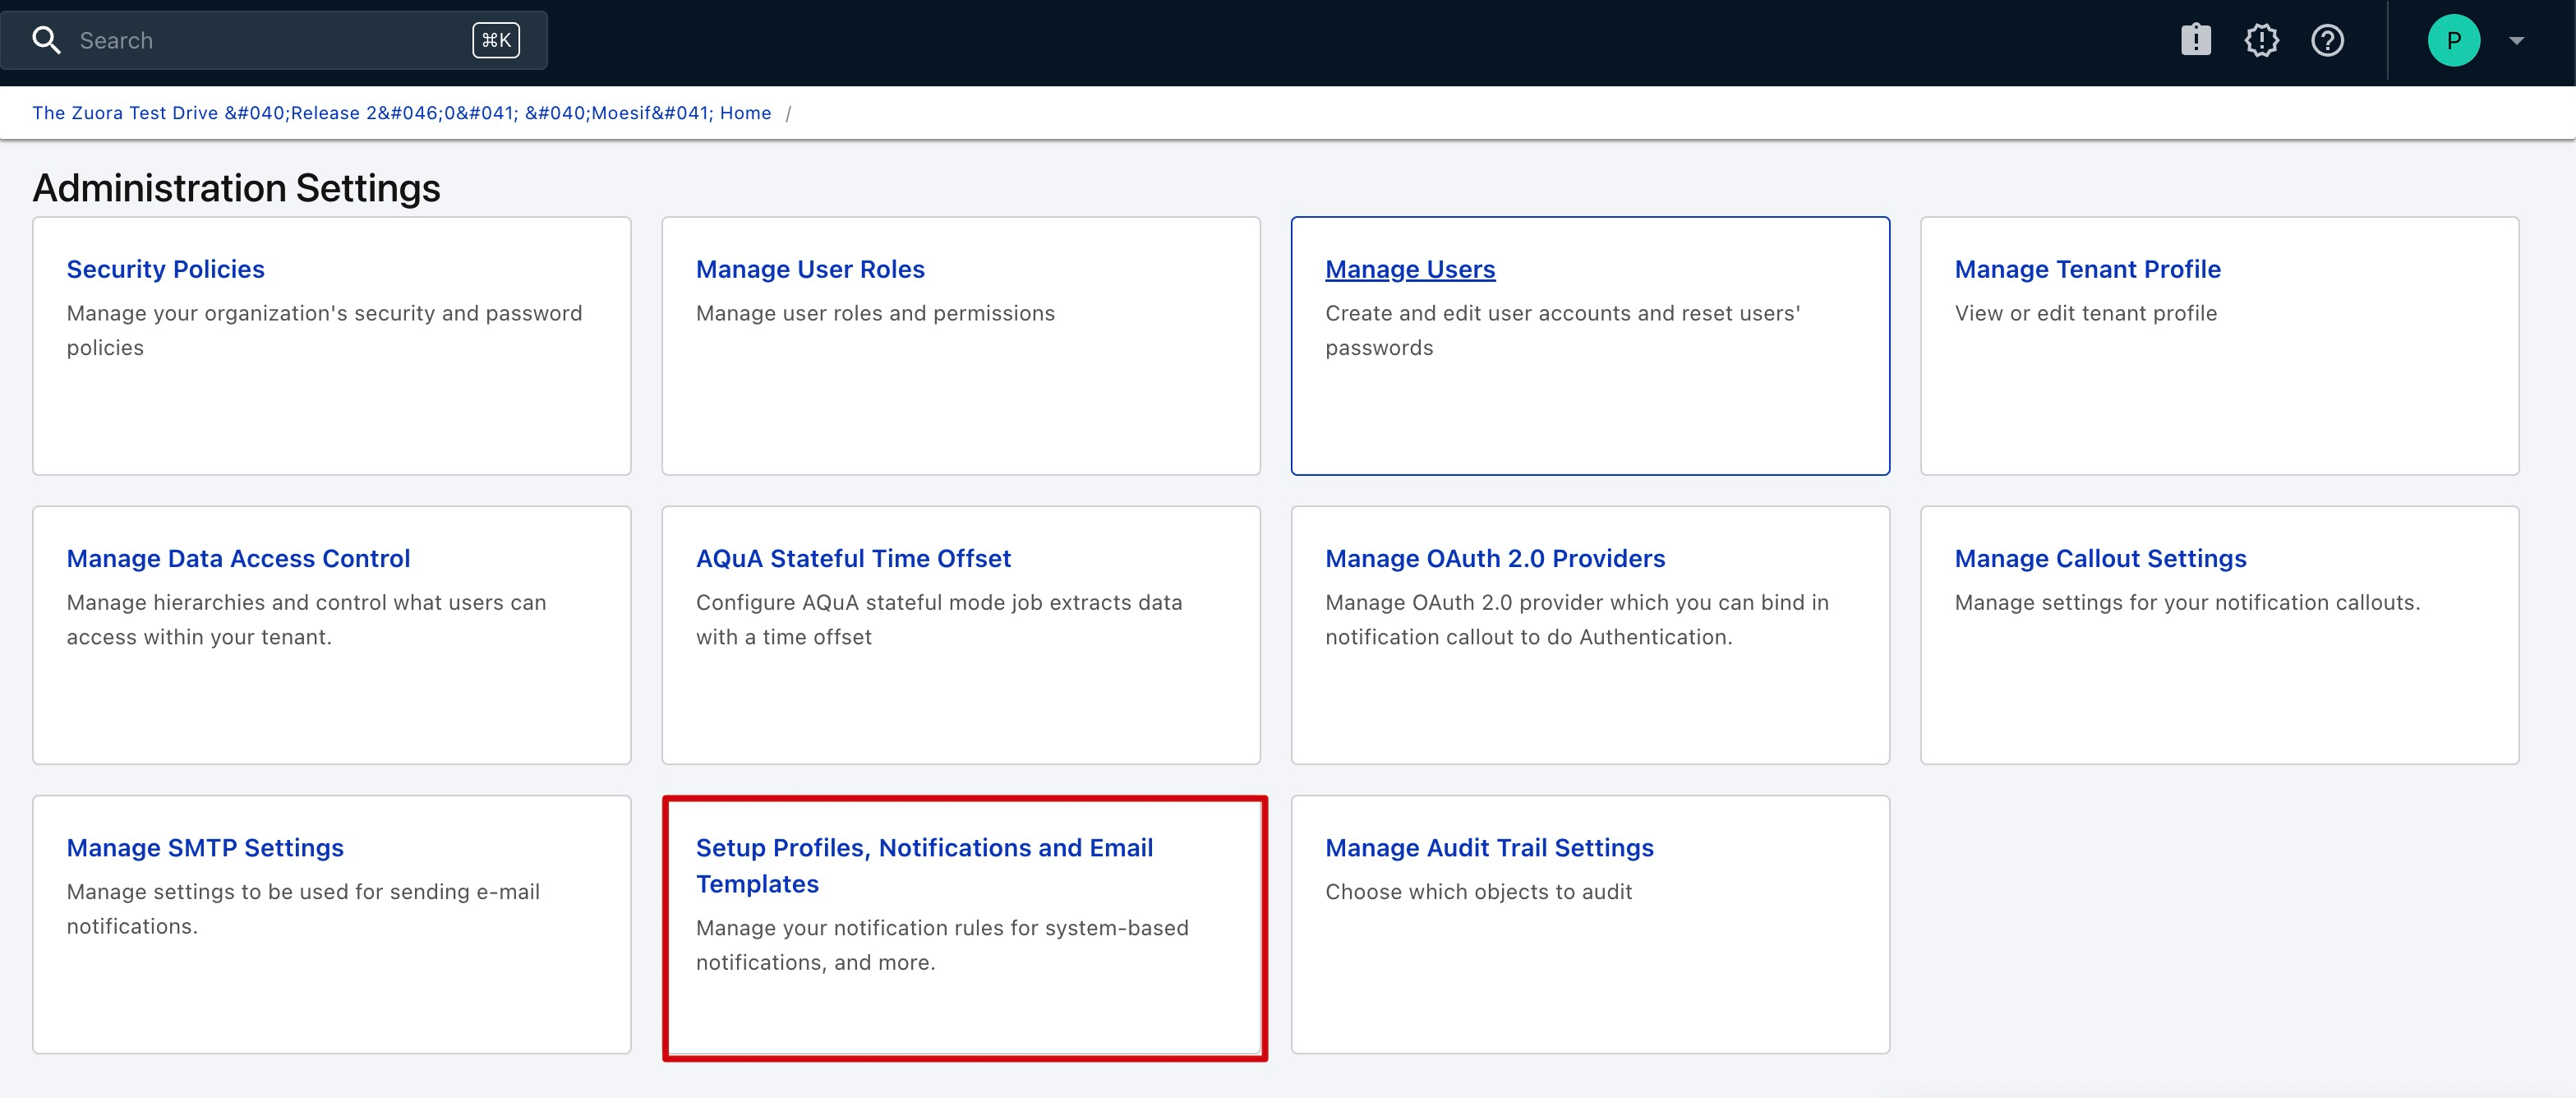This screenshot has width=2576, height=1098.
Task: Open Manage Data Access Control
Action: [238, 558]
